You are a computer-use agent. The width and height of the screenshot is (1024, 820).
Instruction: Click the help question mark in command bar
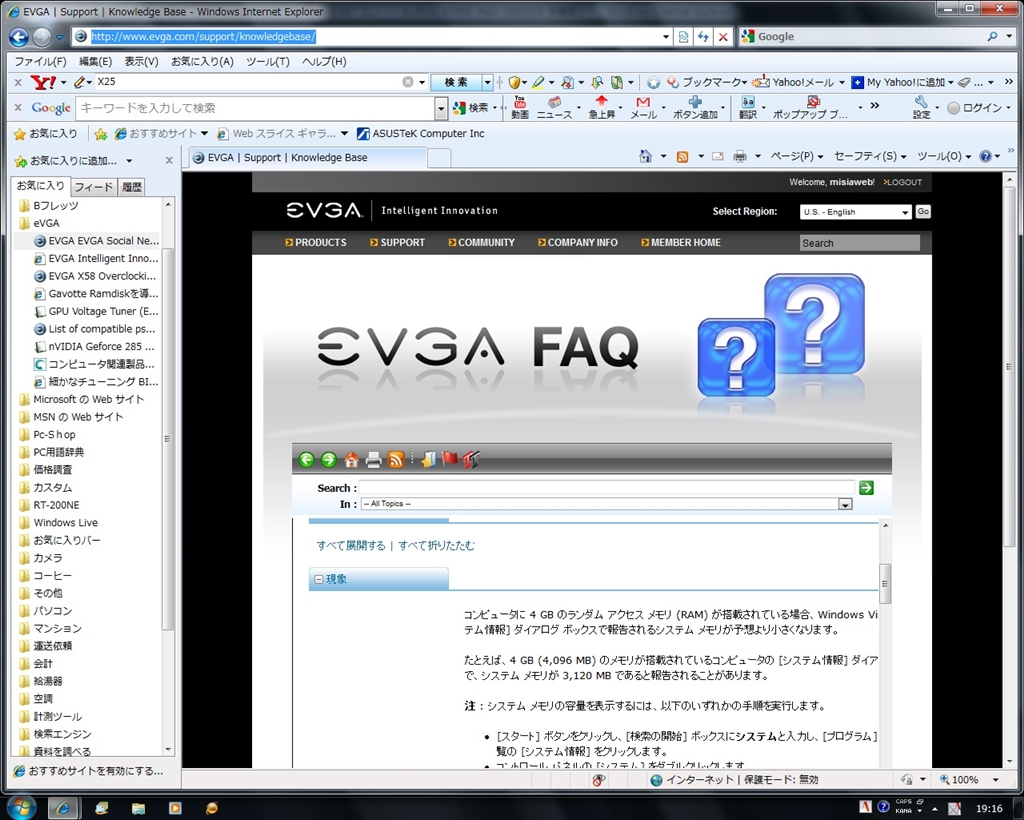985,156
